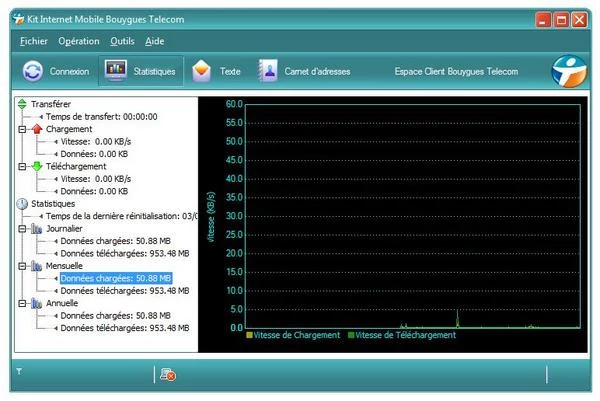Select highlighted Mensuelle Données chargées row
Viewport: 600px width, 401px height.
[x=116, y=278]
